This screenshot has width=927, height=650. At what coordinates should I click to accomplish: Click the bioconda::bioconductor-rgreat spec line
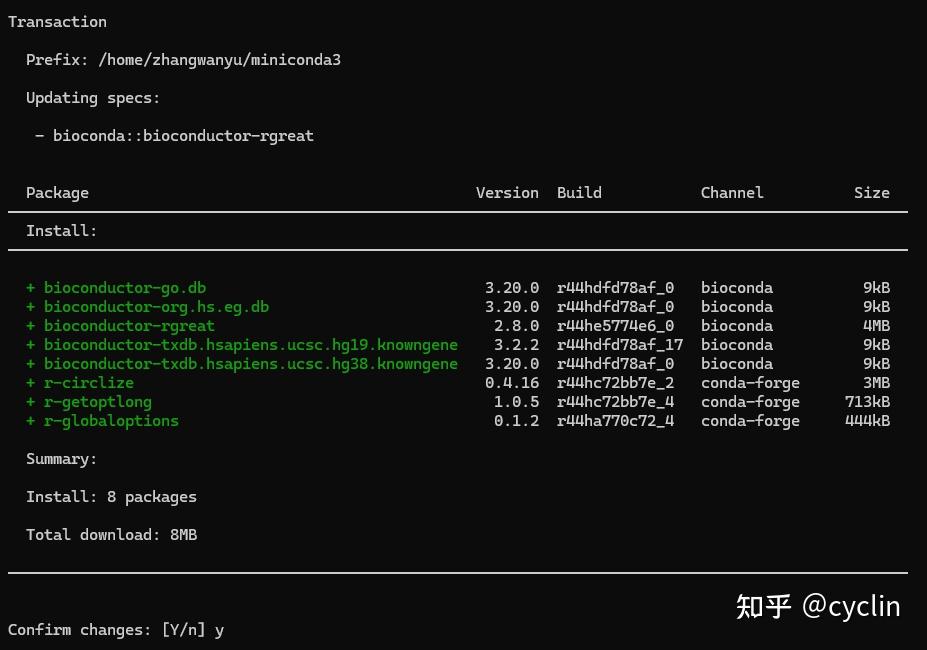coord(183,135)
